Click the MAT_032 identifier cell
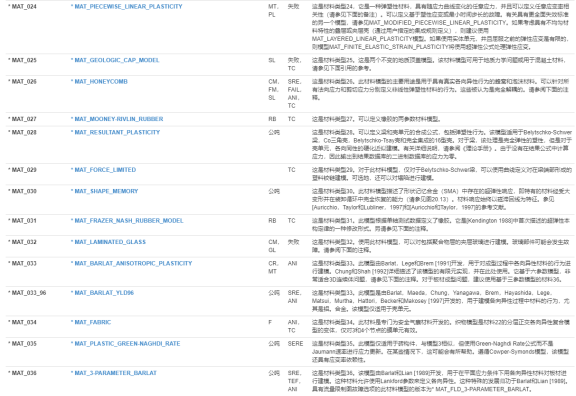Screen dimensions: 576x396 (22, 242)
